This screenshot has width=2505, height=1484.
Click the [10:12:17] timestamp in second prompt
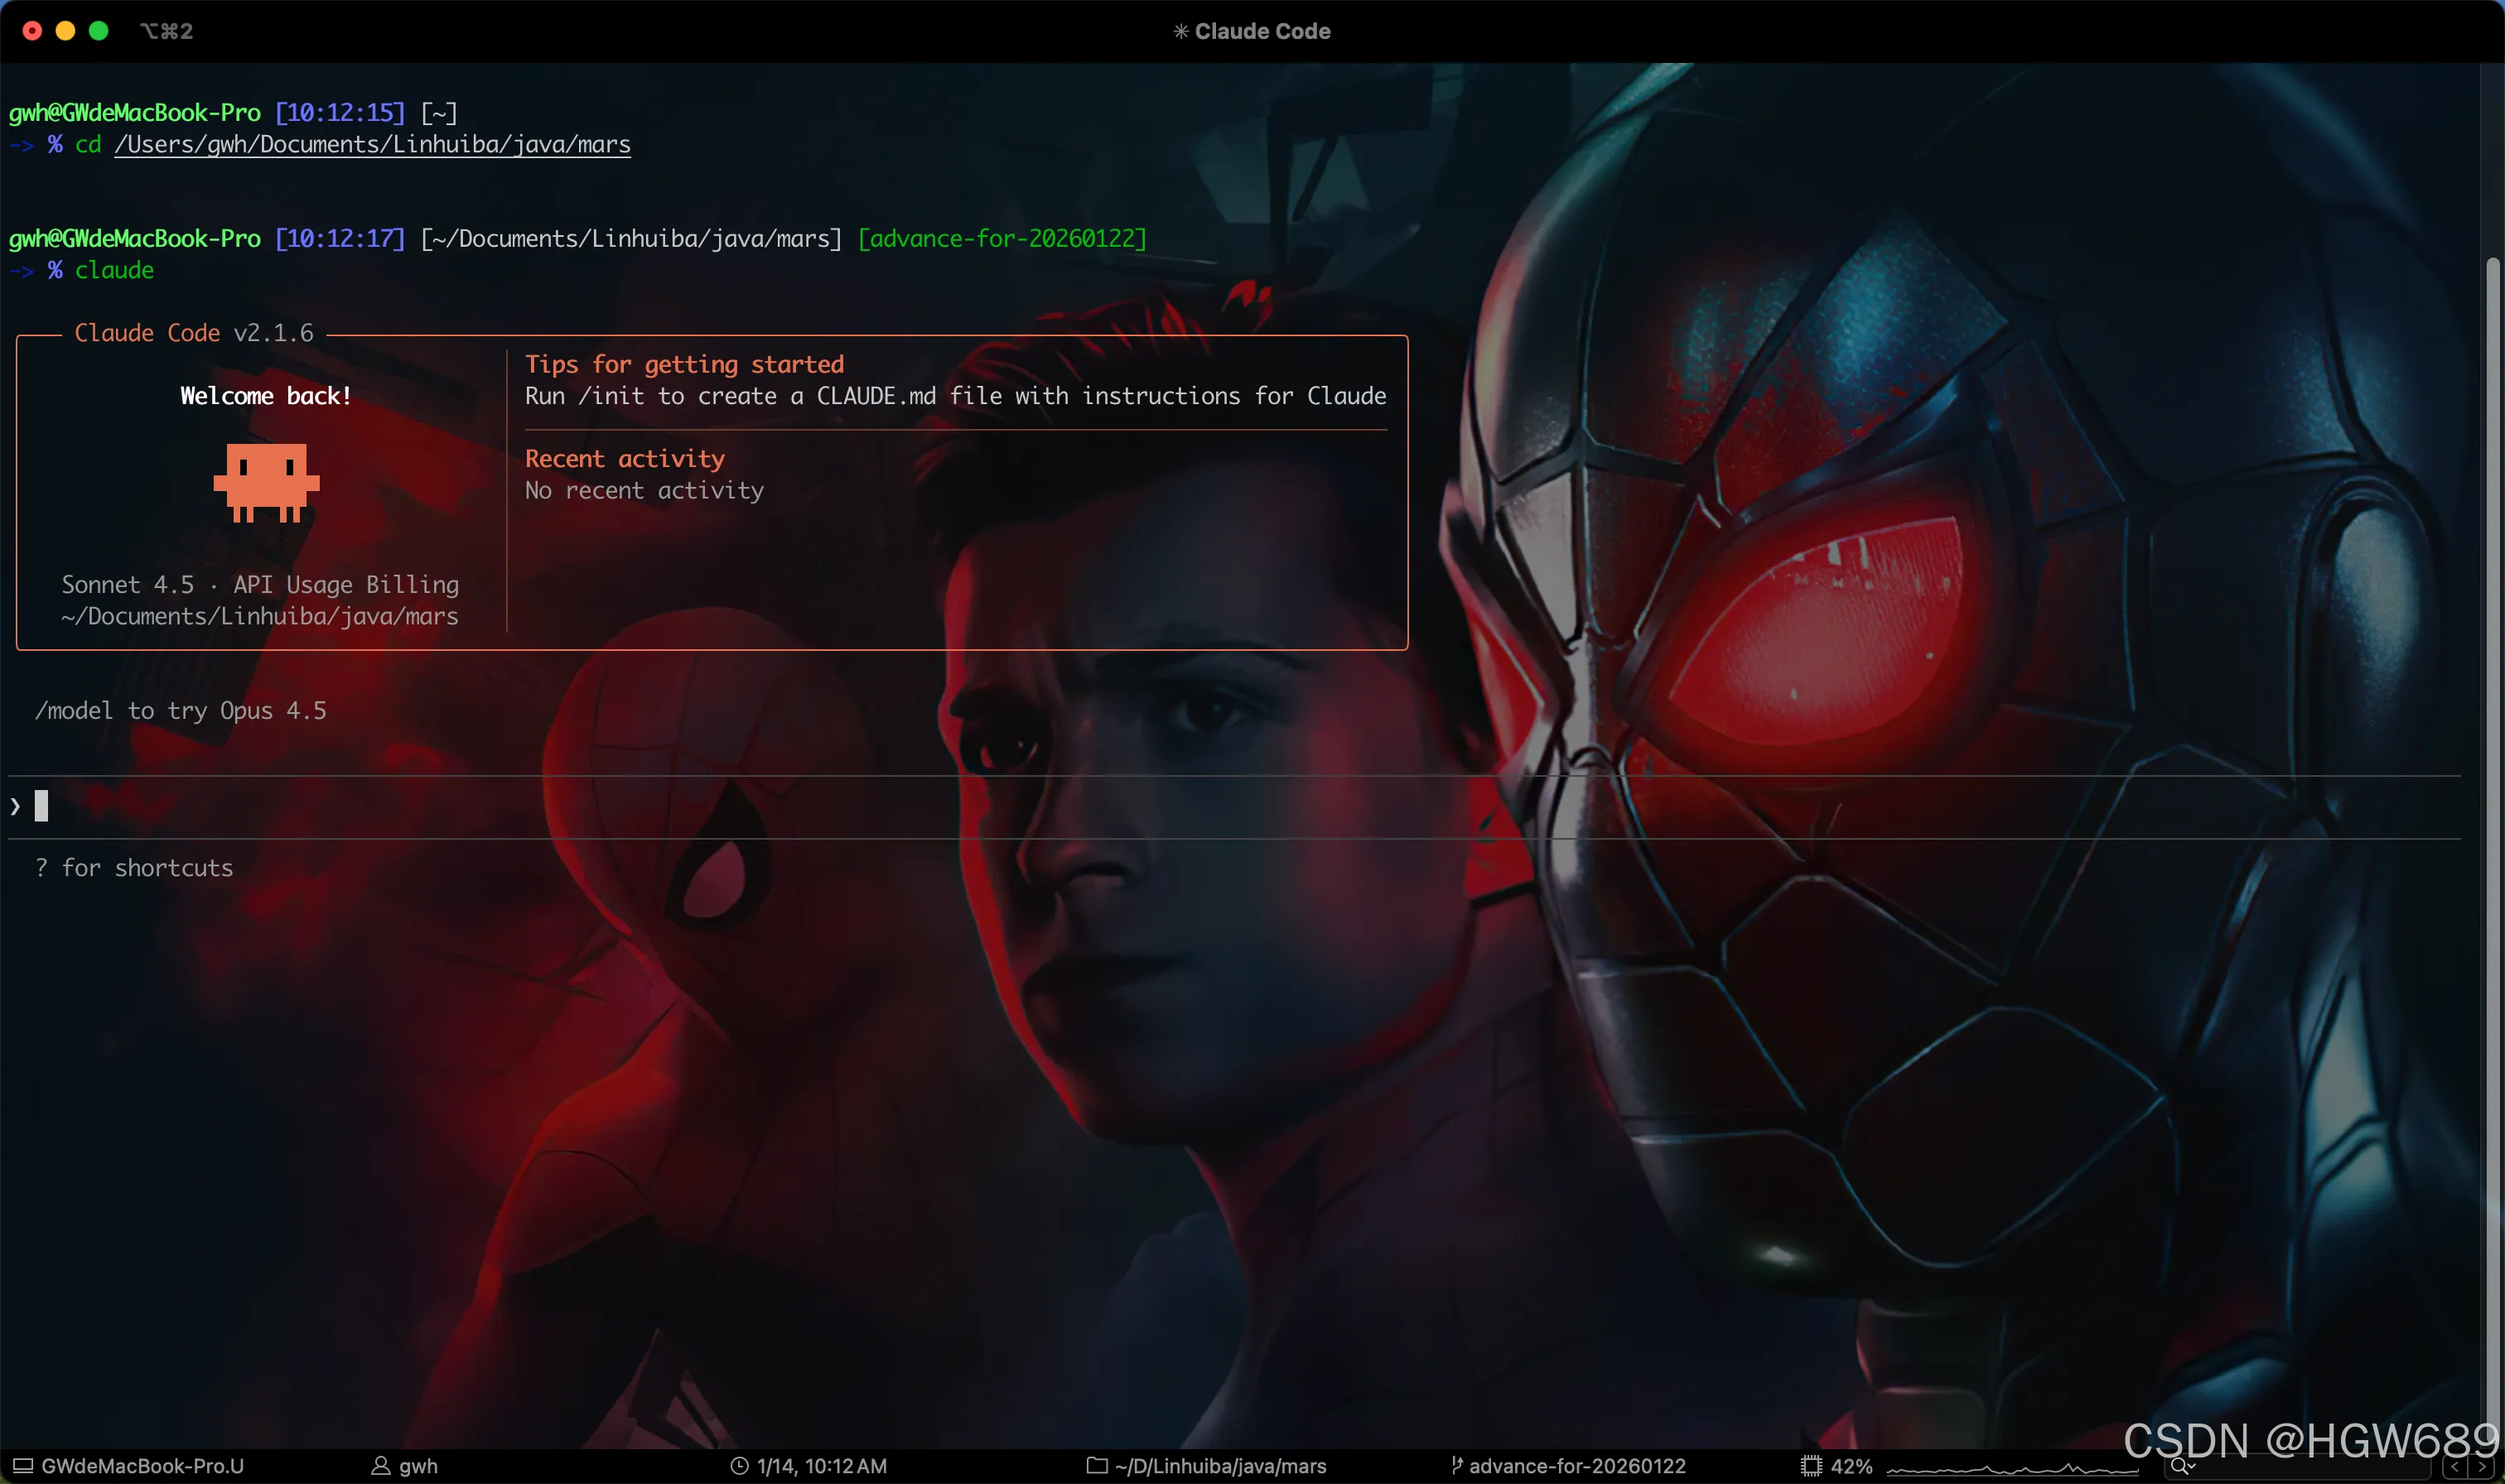(340, 239)
